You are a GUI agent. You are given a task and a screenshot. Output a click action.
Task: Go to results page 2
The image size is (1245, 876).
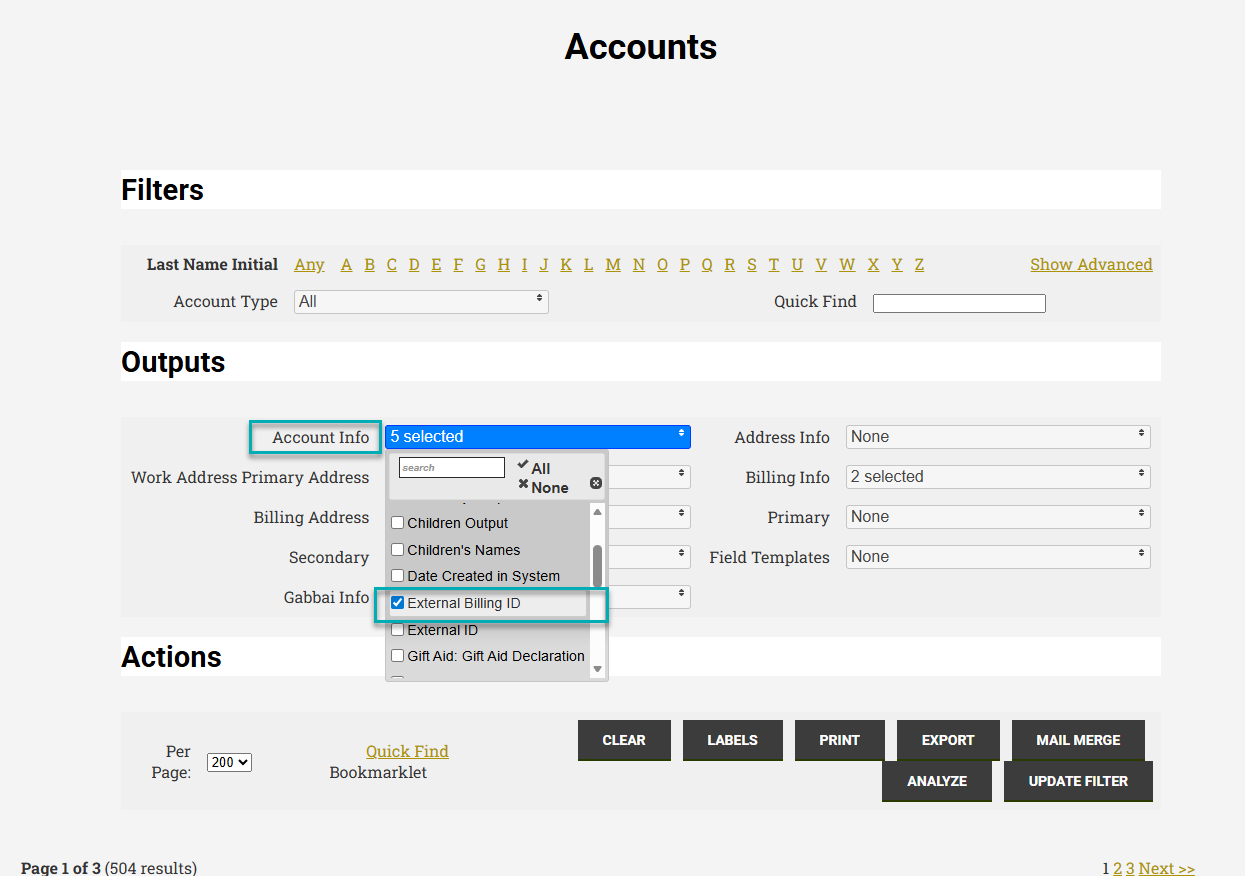point(1118,868)
